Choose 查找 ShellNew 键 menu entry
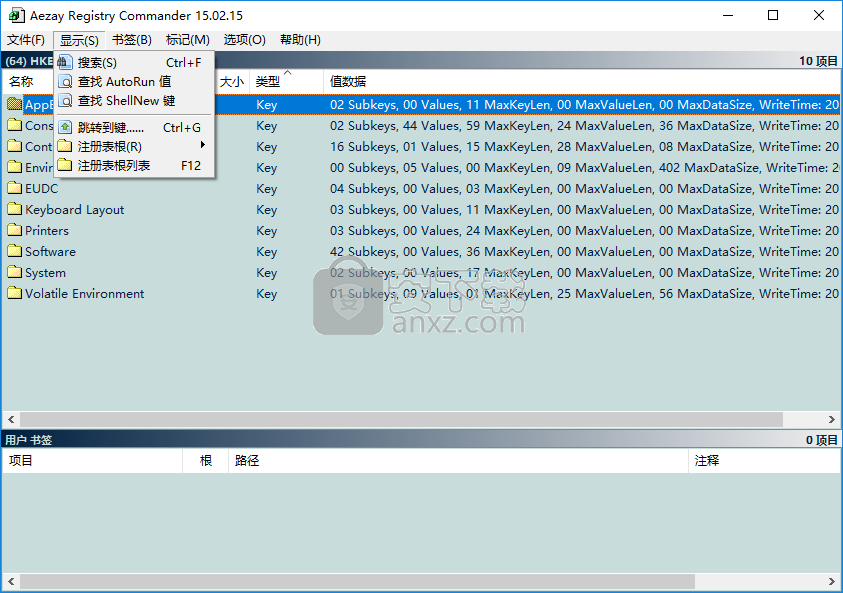Image resolution: width=843 pixels, height=593 pixels. pos(134,101)
